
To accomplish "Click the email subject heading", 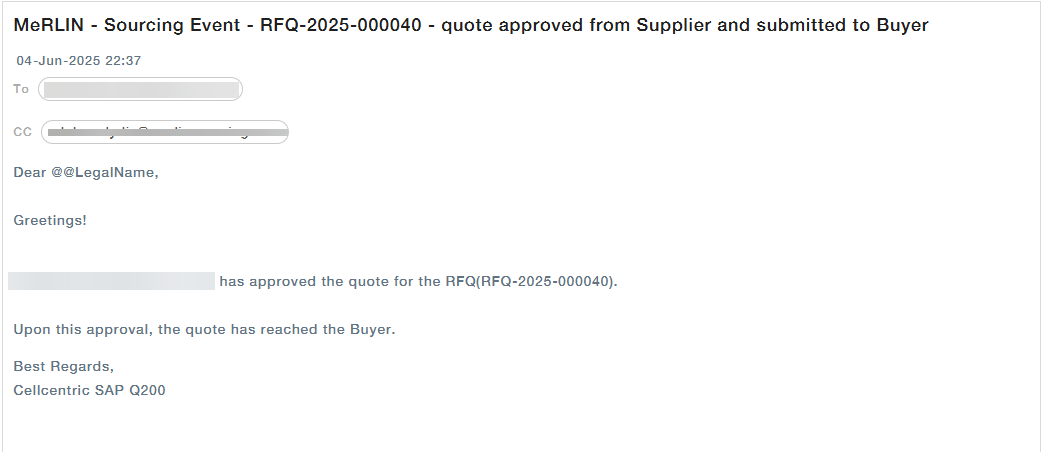I will click(470, 26).
